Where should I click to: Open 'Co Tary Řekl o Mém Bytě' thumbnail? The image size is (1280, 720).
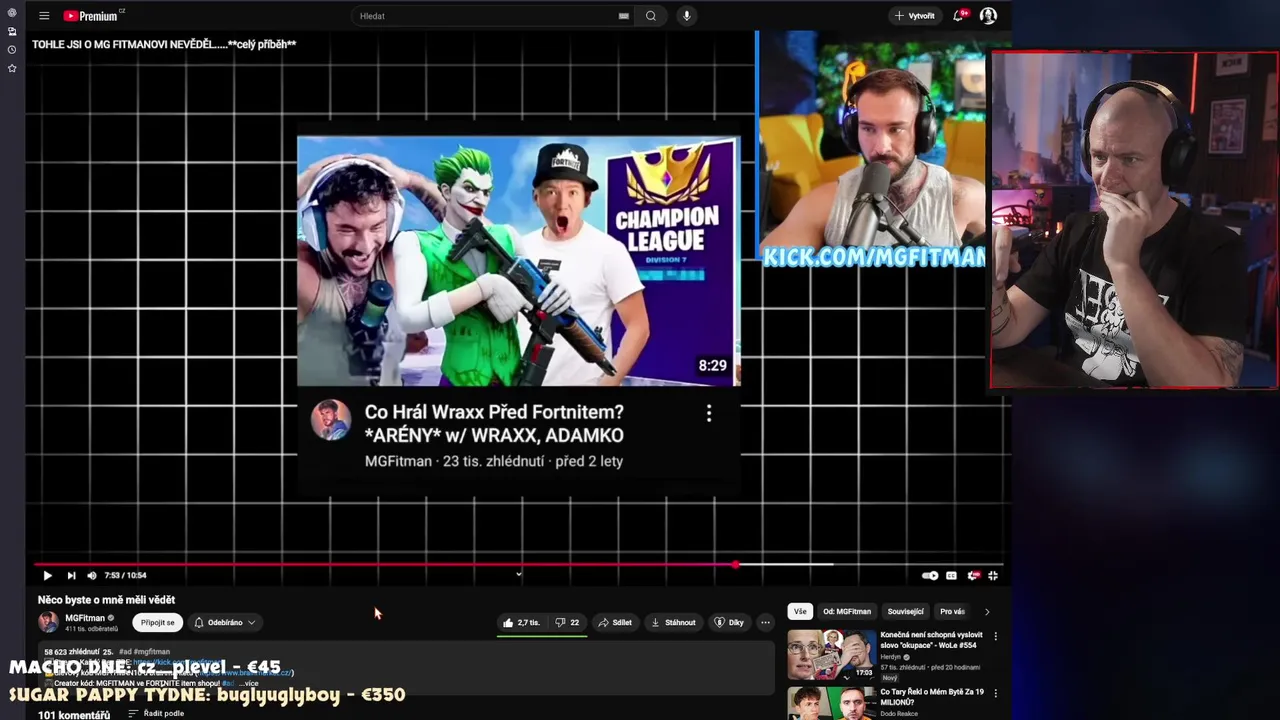pos(831,703)
